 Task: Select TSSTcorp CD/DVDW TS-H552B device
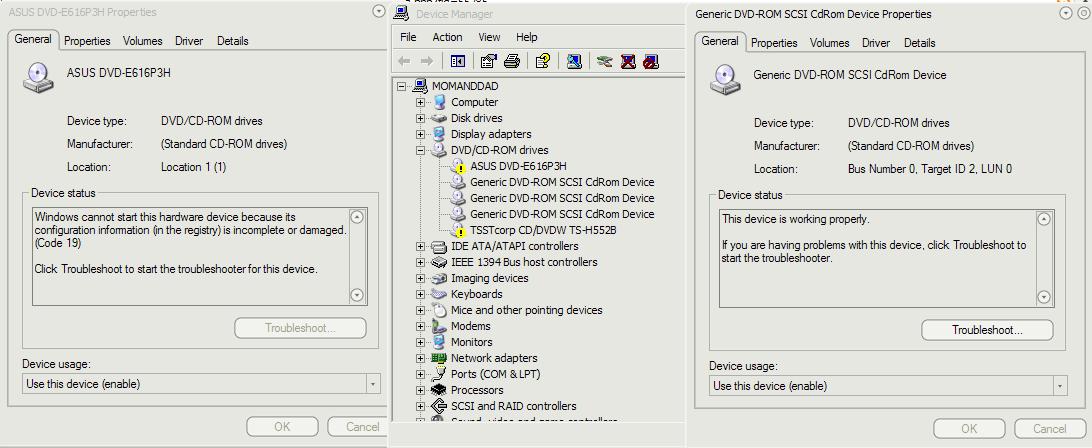pyautogui.click(x=543, y=230)
